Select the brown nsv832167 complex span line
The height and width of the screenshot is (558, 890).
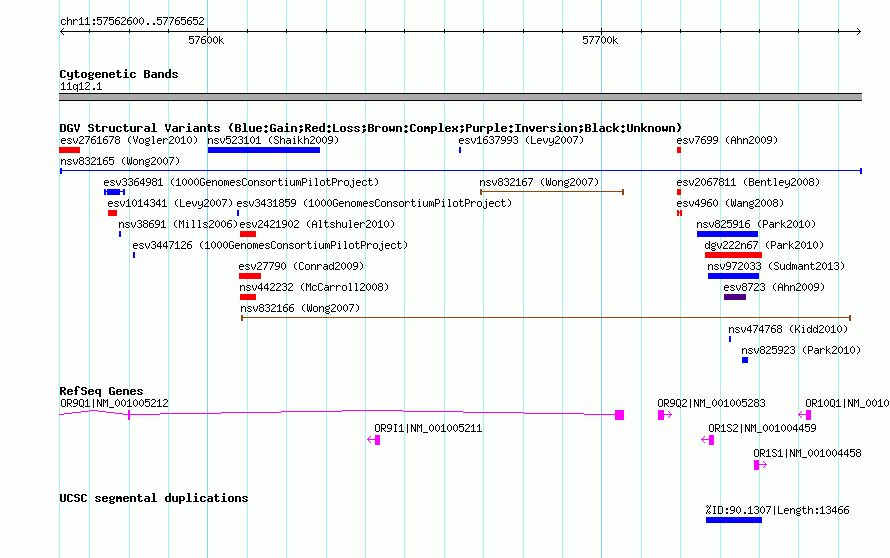tap(552, 192)
